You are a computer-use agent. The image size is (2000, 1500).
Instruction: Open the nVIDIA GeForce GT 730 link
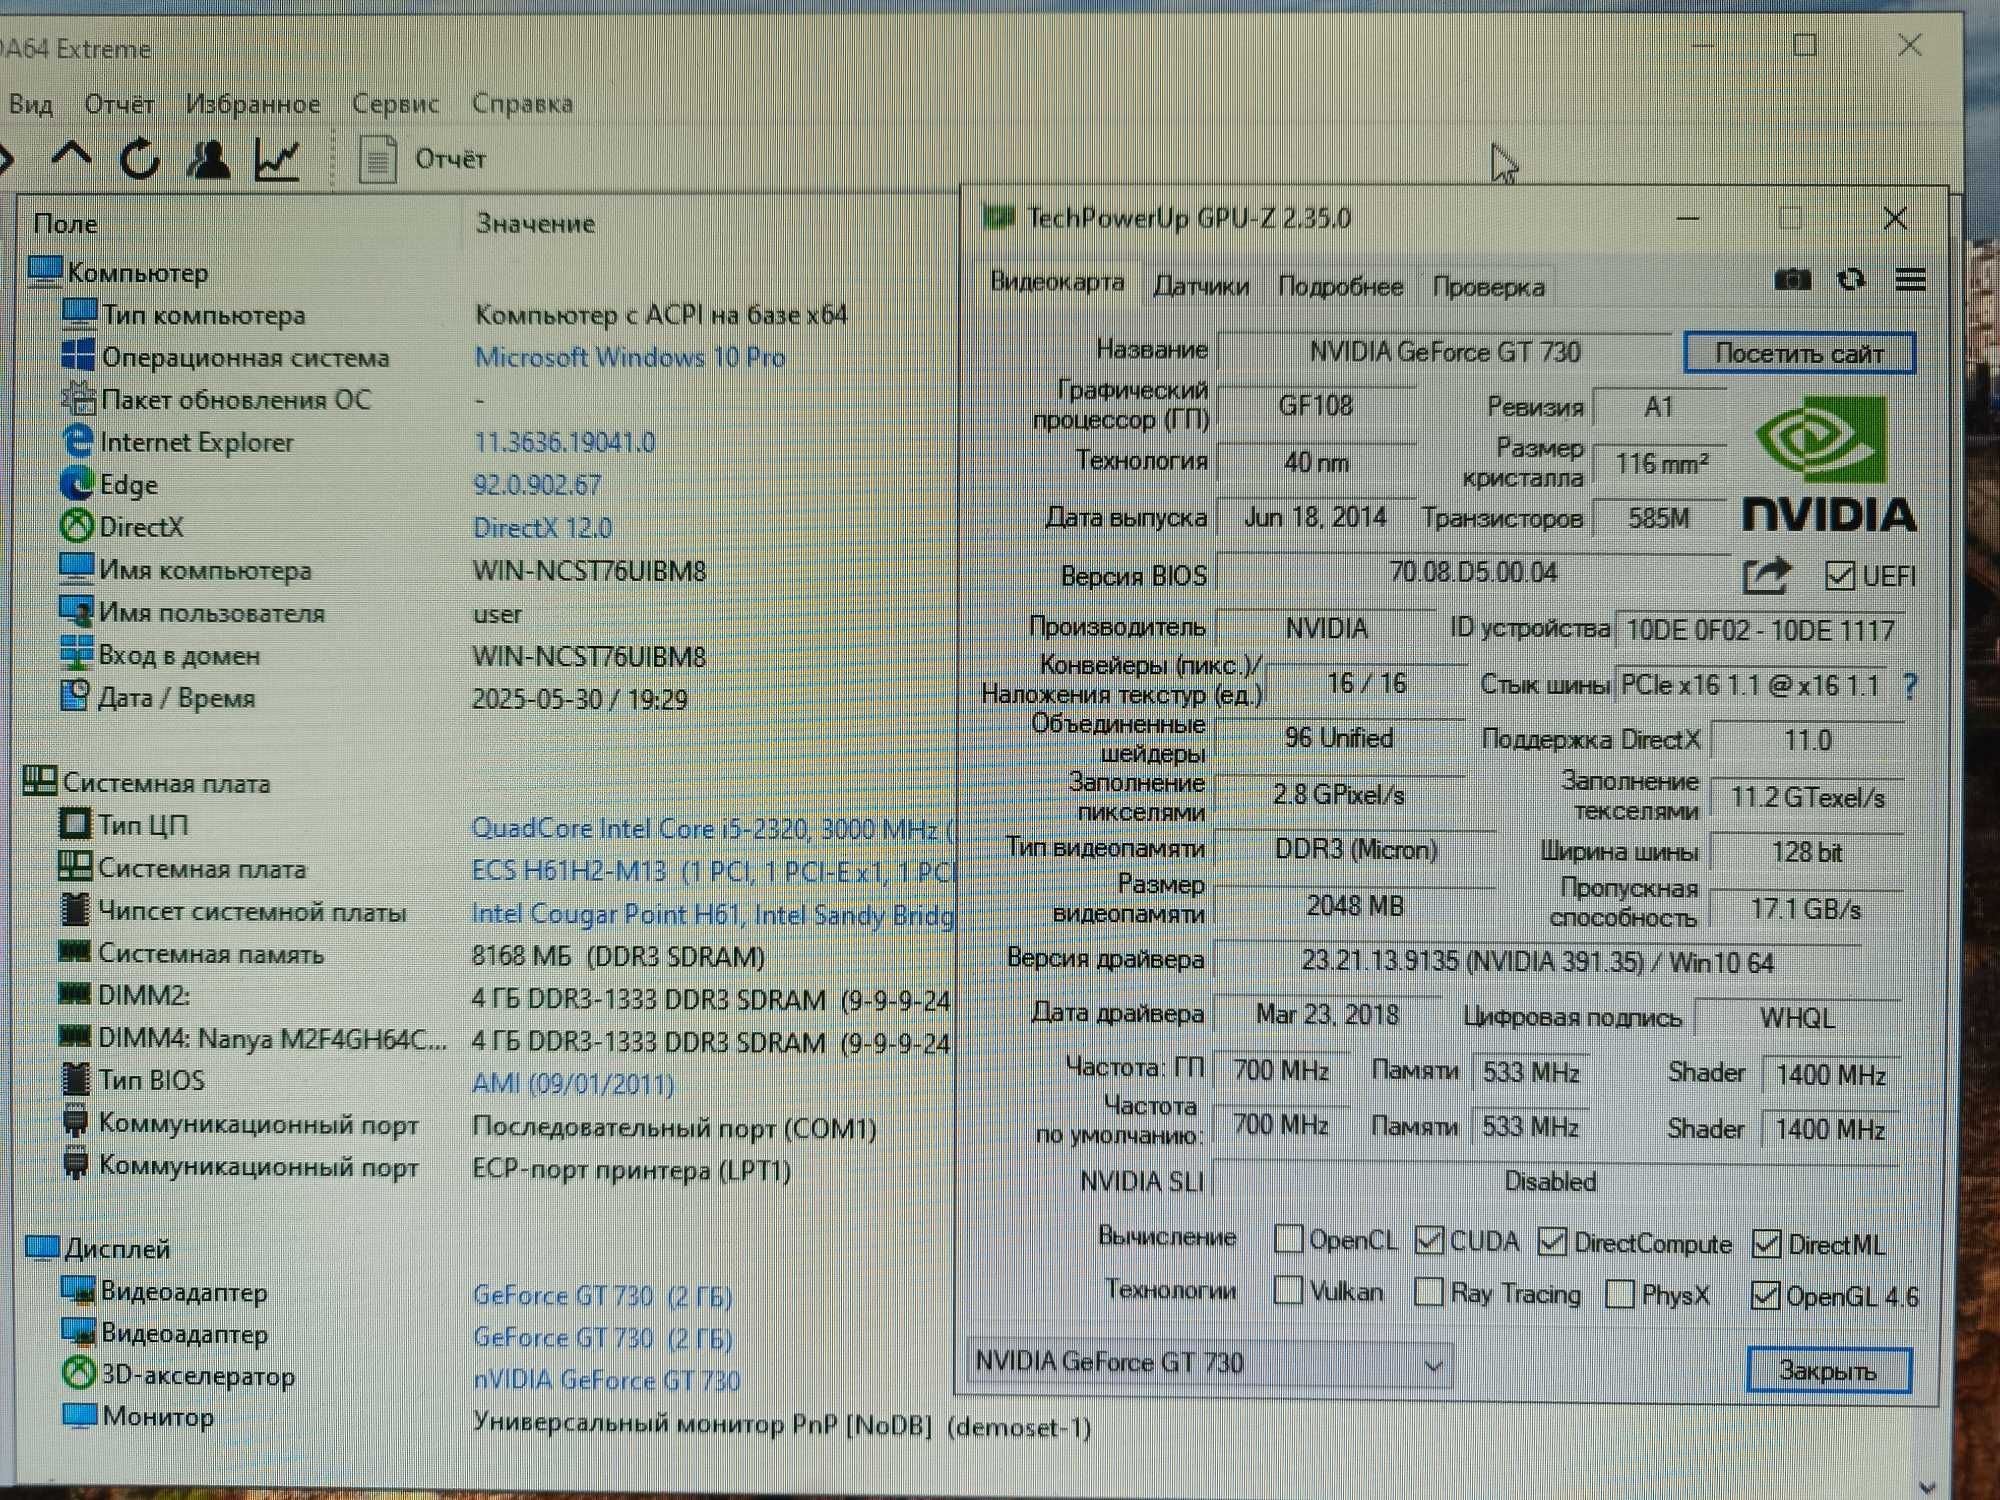pyautogui.click(x=607, y=1380)
